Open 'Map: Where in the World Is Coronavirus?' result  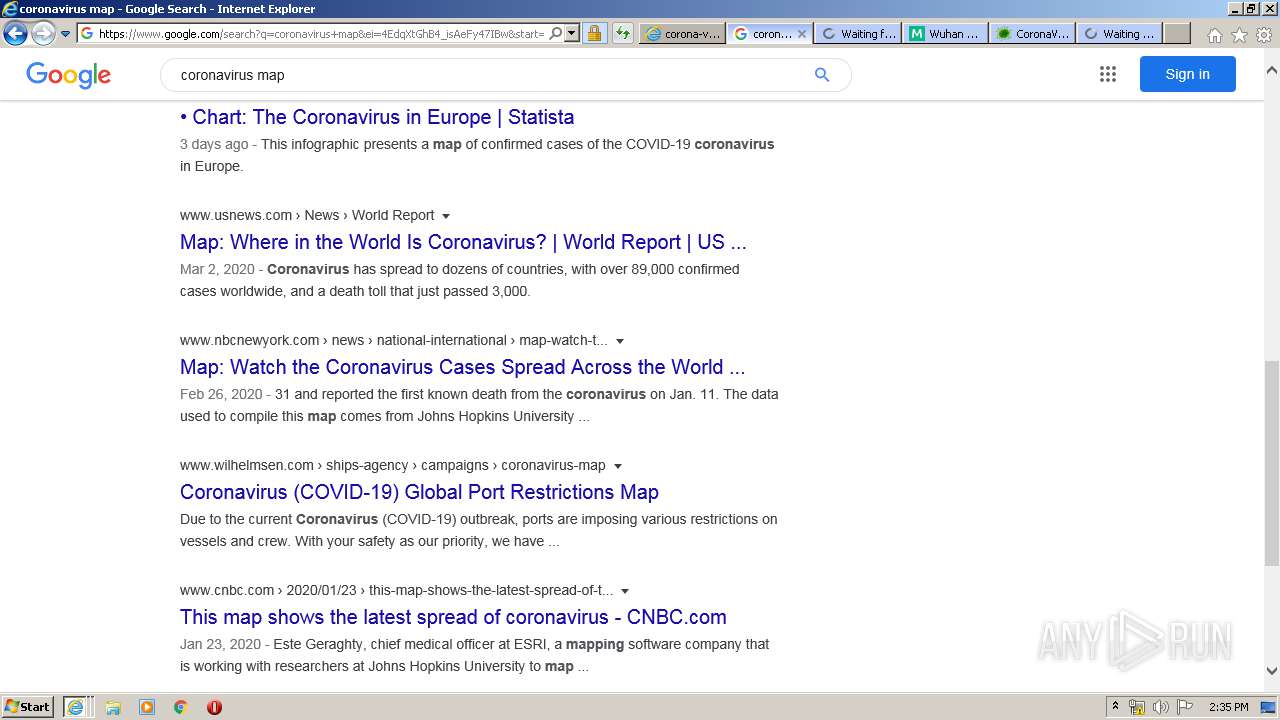coord(463,242)
